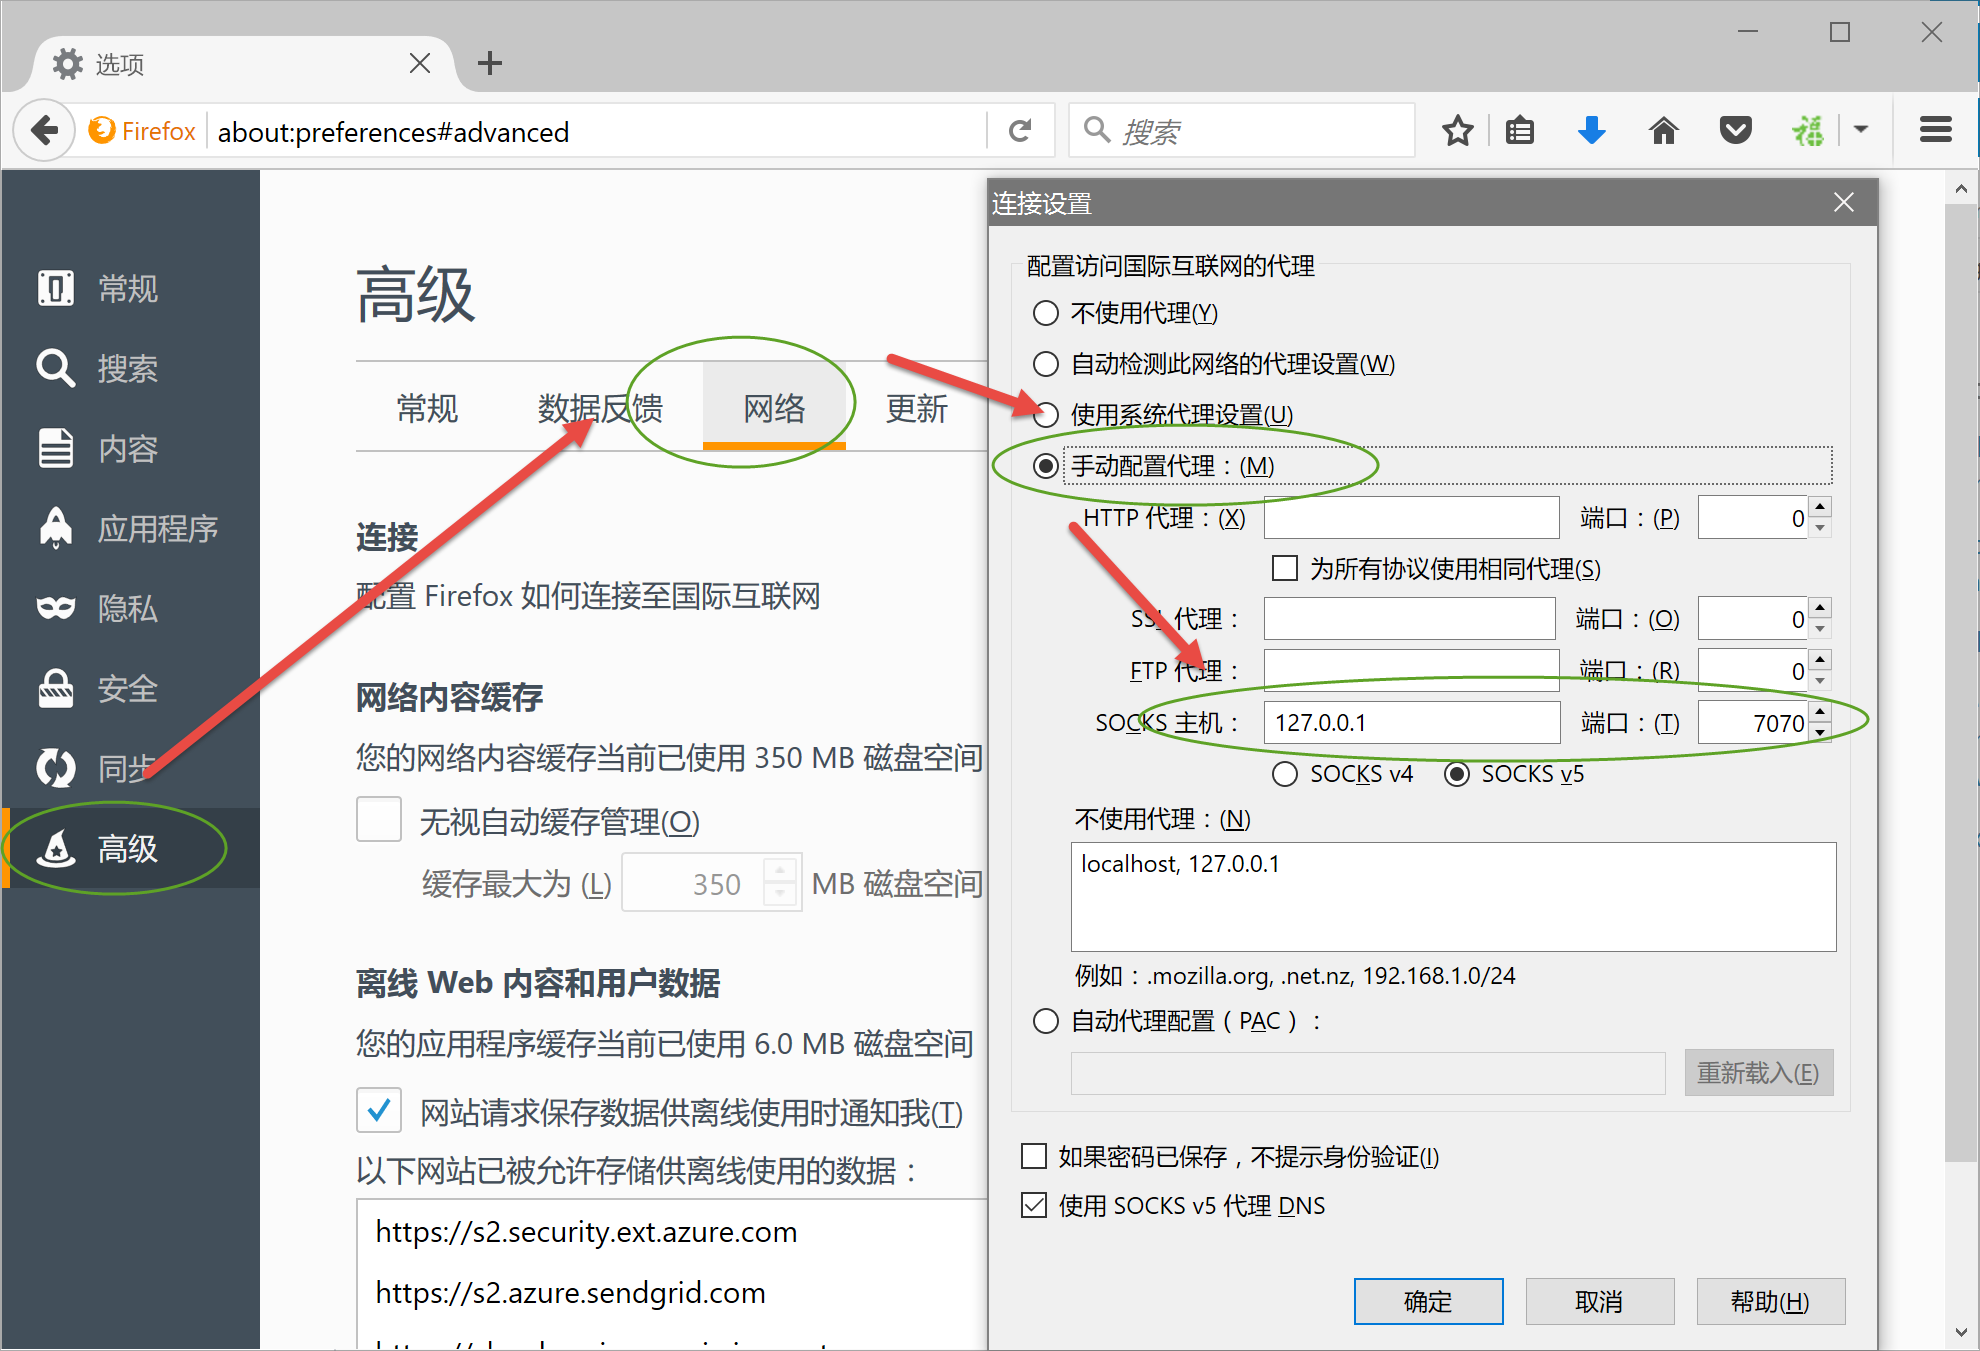Screen dimensions: 1980x1351
Task: Close the 选项 tab
Action: [x=420, y=64]
